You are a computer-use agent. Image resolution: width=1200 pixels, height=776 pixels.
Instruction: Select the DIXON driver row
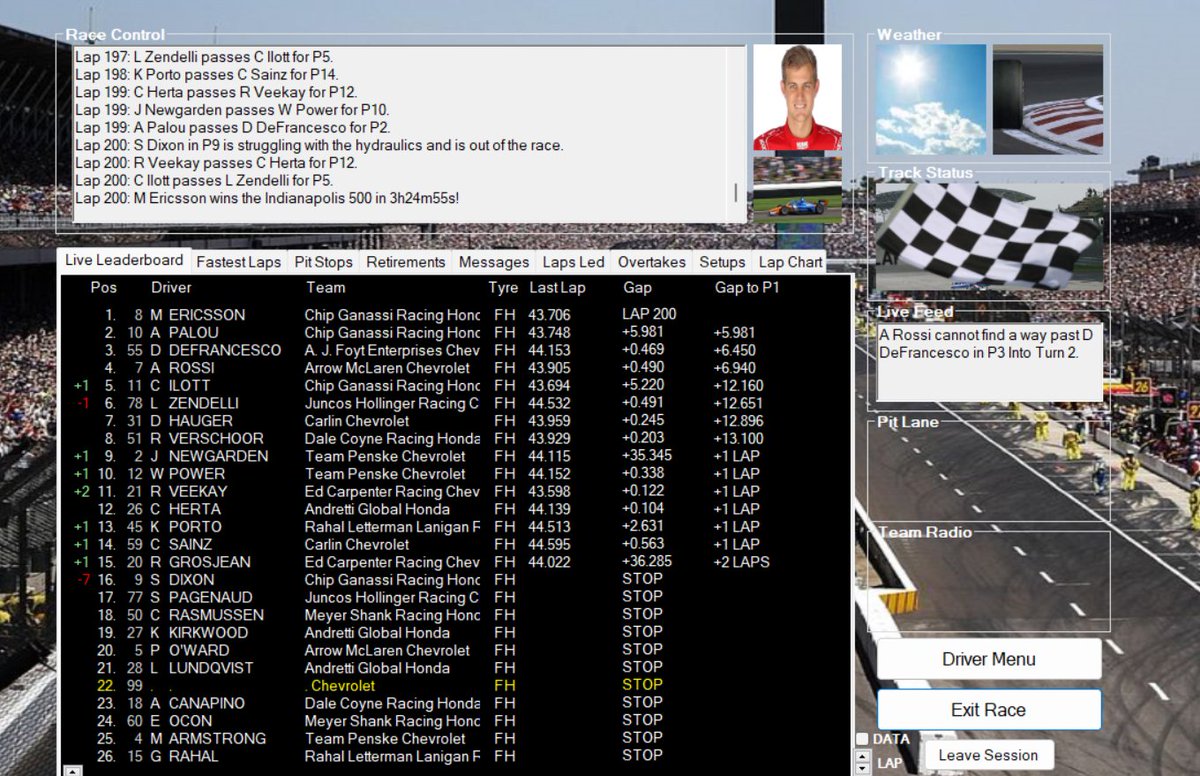(455, 580)
